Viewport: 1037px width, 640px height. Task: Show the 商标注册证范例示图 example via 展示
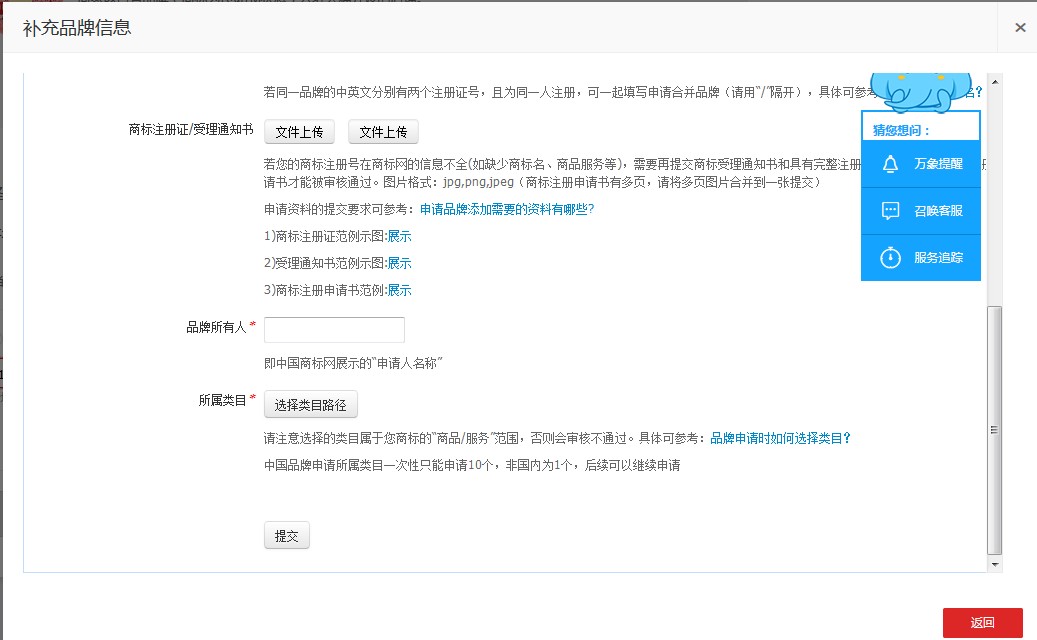pos(399,237)
